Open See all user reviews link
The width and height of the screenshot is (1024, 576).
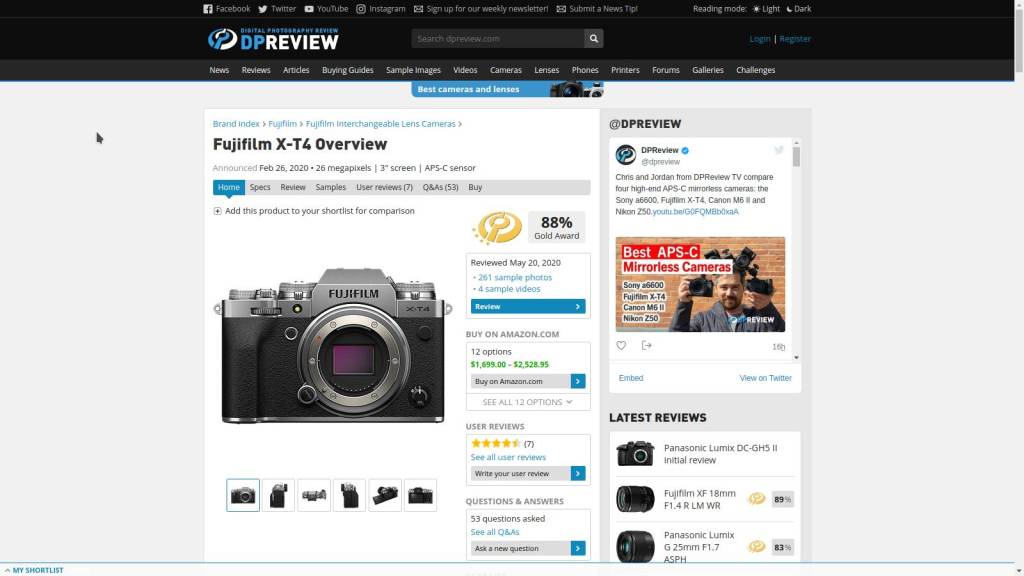(x=508, y=457)
